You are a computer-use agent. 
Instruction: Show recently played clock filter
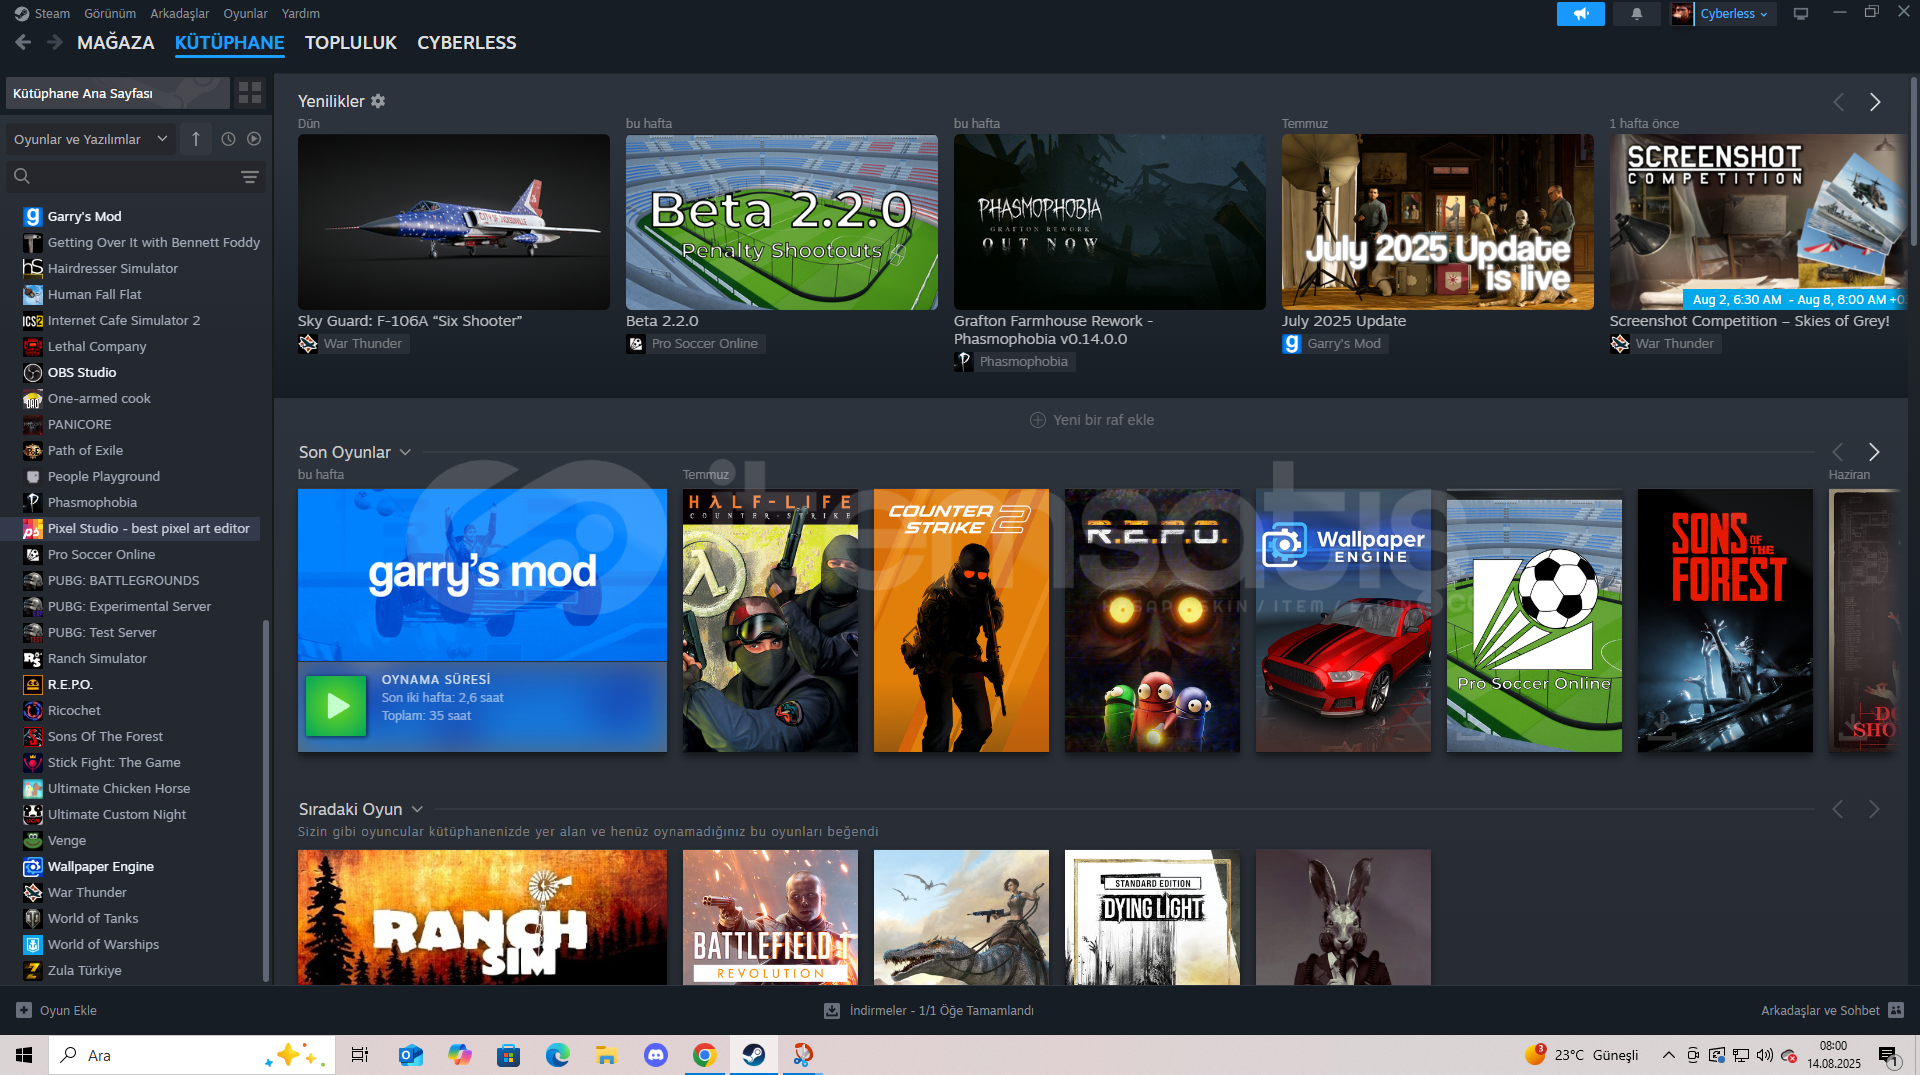pos(228,139)
